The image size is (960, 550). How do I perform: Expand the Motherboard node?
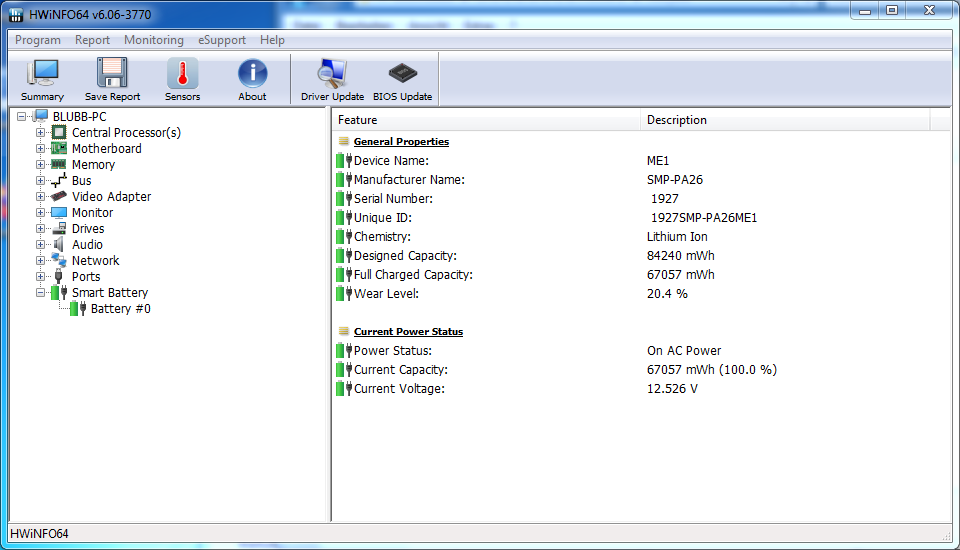click(x=40, y=148)
